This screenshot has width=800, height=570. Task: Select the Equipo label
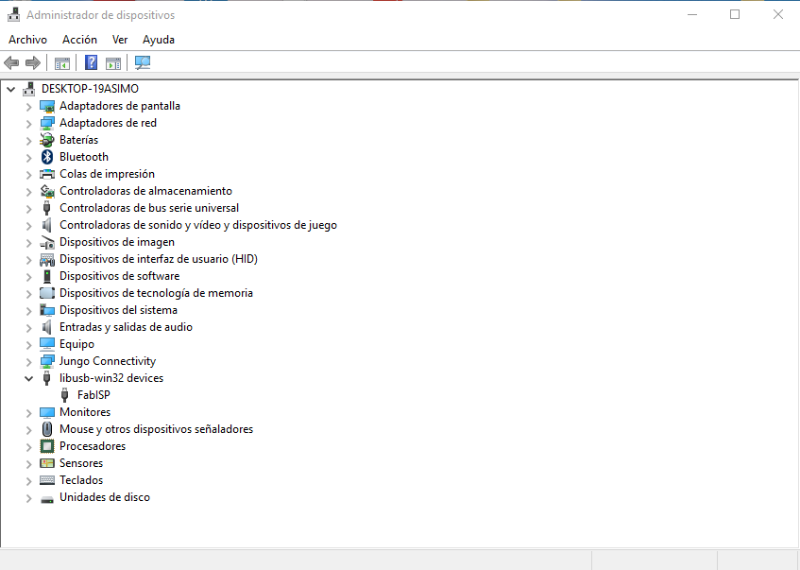pyautogui.click(x=77, y=344)
